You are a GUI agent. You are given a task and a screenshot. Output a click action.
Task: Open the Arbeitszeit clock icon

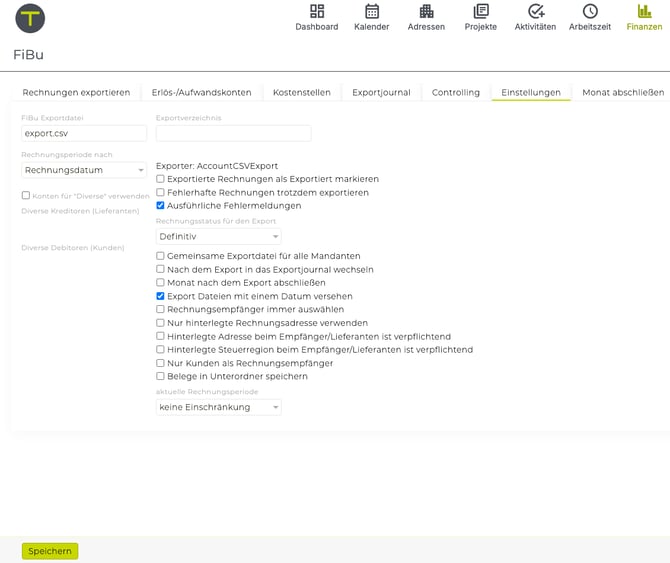coord(590,12)
